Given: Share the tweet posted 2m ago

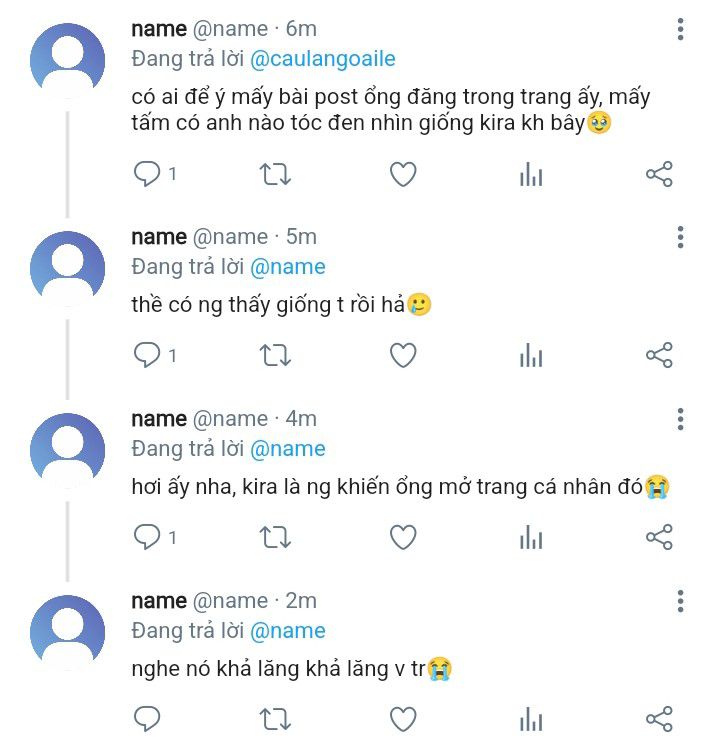Looking at the screenshot, I should (659, 720).
